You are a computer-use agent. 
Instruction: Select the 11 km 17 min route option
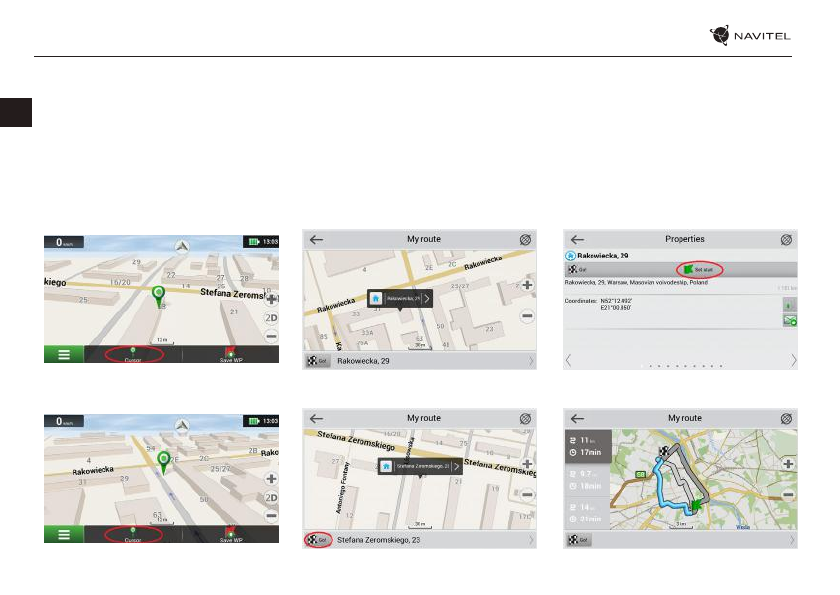[x=587, y=446]
